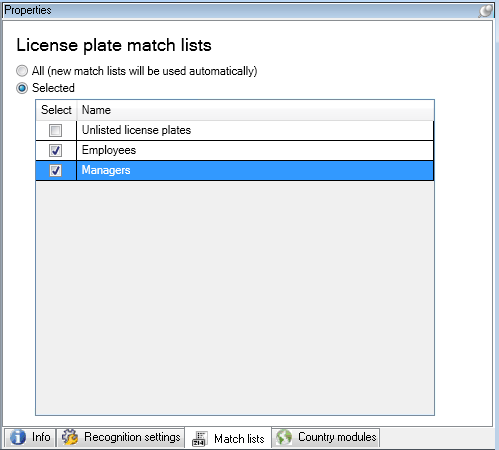Open the Info tab

(30, 437)
